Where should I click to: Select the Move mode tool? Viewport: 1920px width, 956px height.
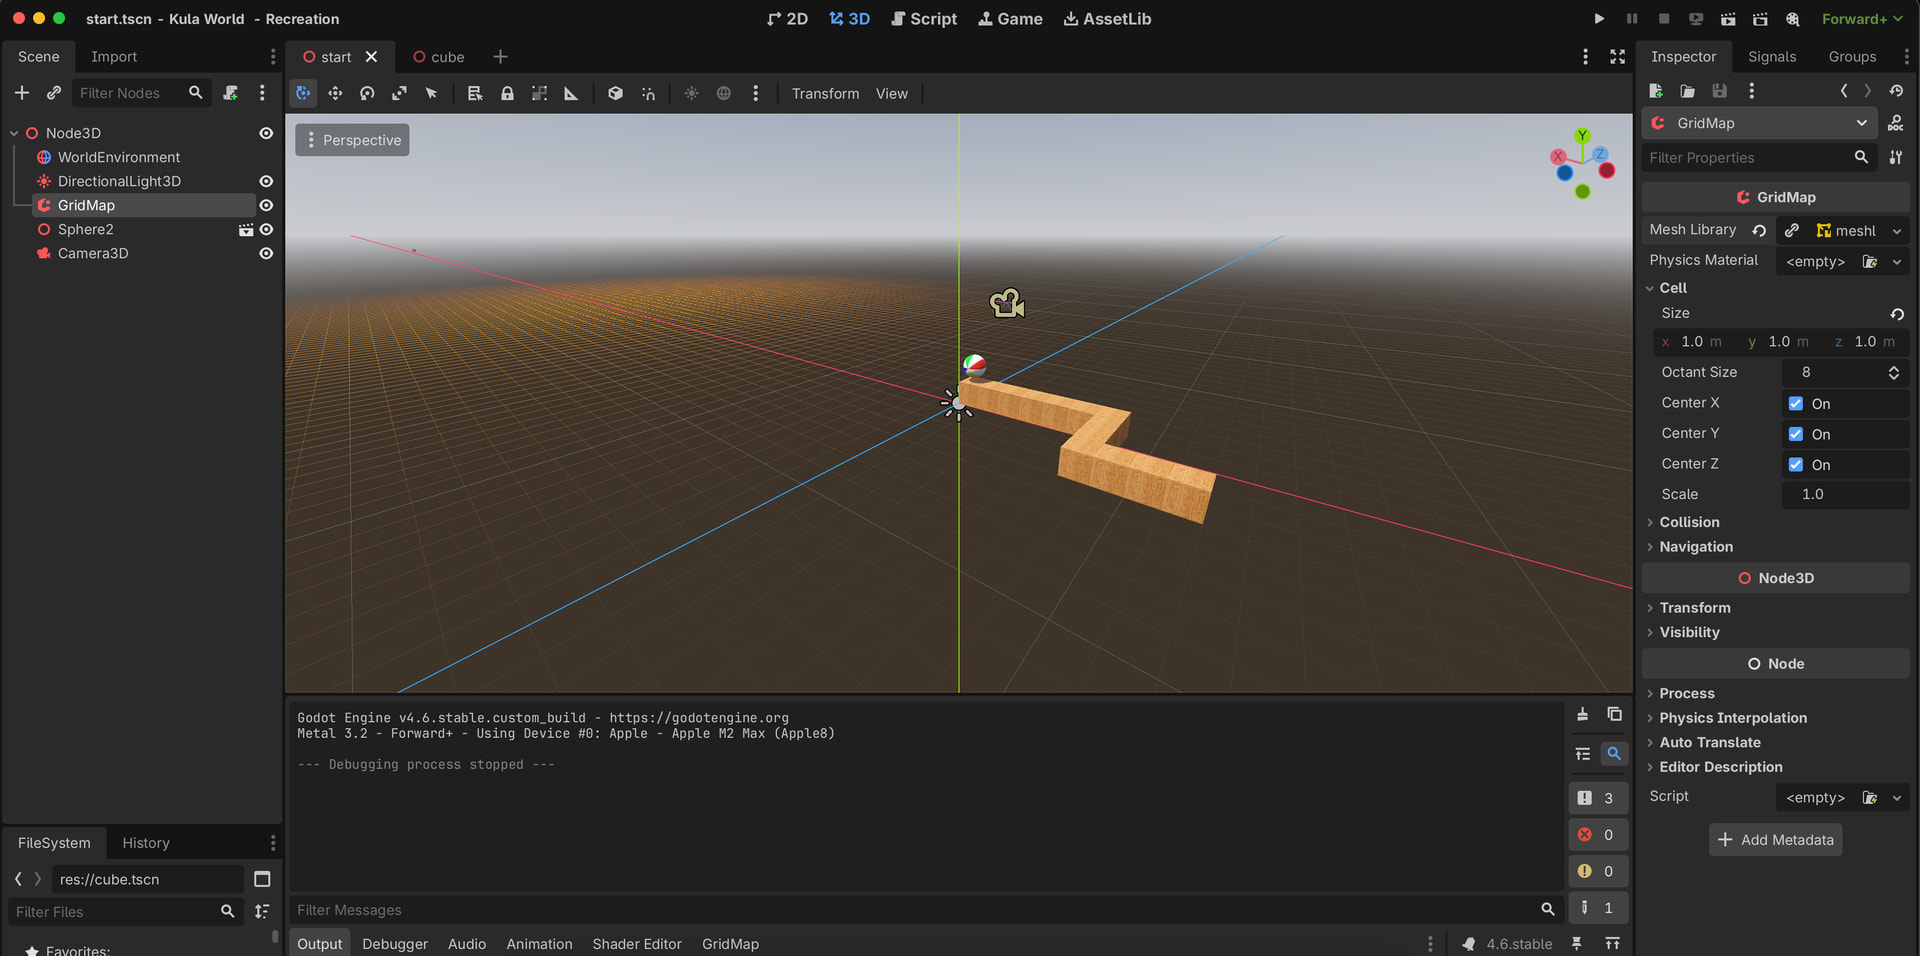335,93
